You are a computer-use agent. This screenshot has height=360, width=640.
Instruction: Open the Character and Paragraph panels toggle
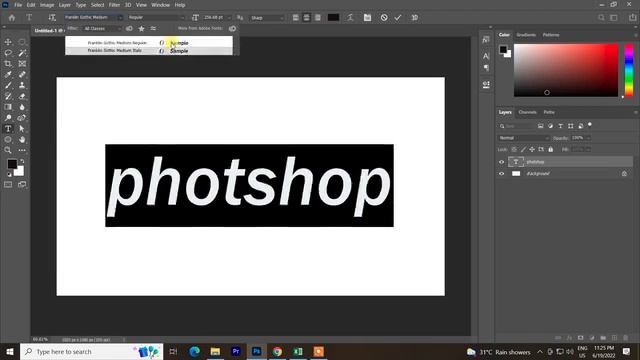pos(367,18)
